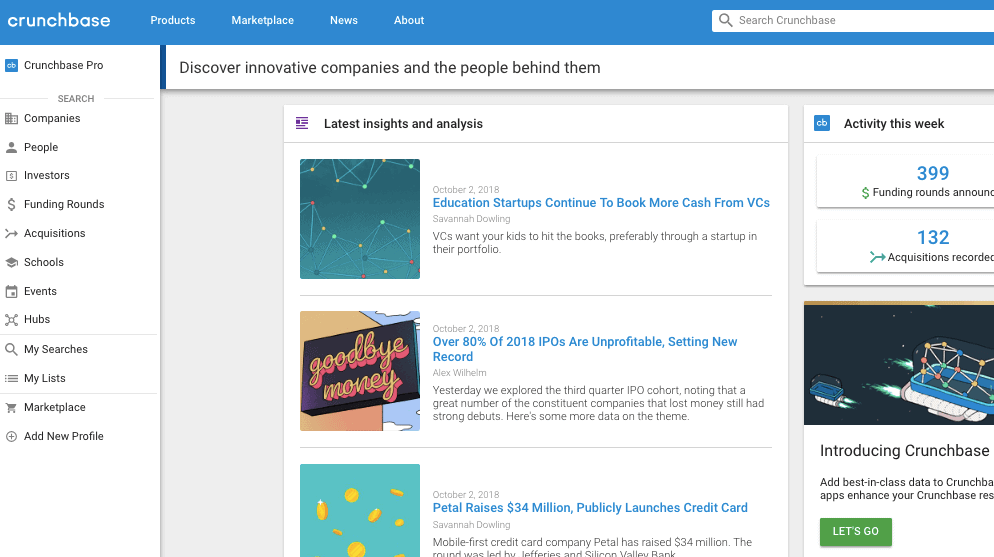Click the Add New Profile plus icon

pyautogui.click(x=11, y=437)
